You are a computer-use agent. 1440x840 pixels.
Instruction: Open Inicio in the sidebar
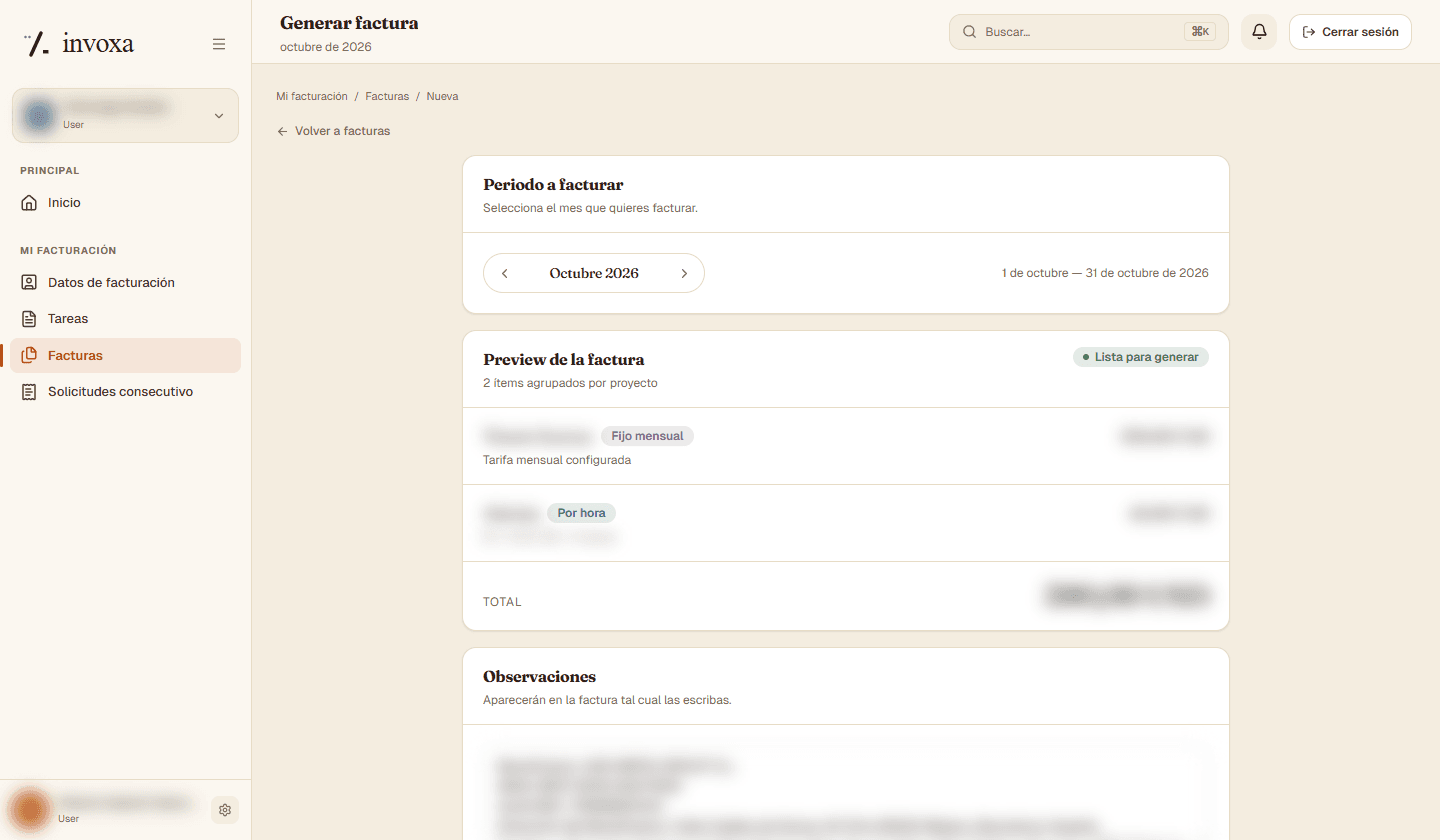click(126, 203)
